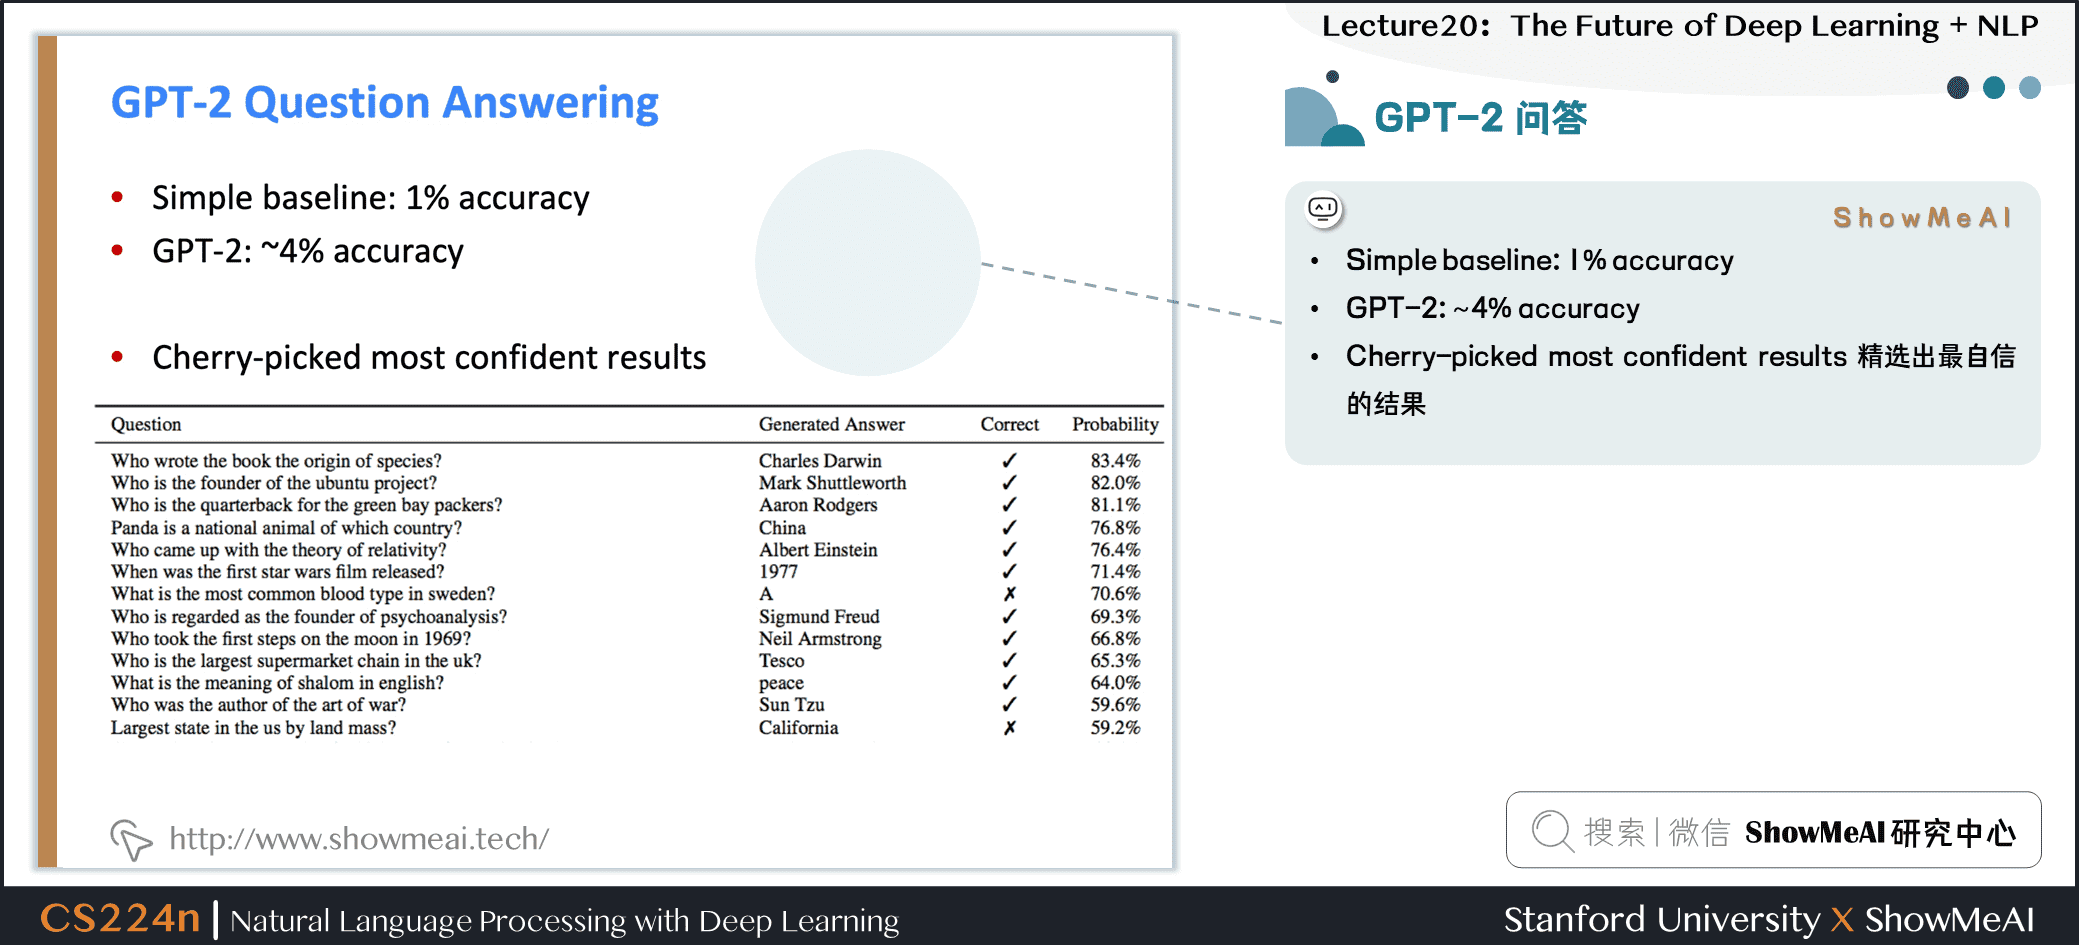
Task: Click the 'GPT-2 Question Answering' slide title
Action: 385,103
